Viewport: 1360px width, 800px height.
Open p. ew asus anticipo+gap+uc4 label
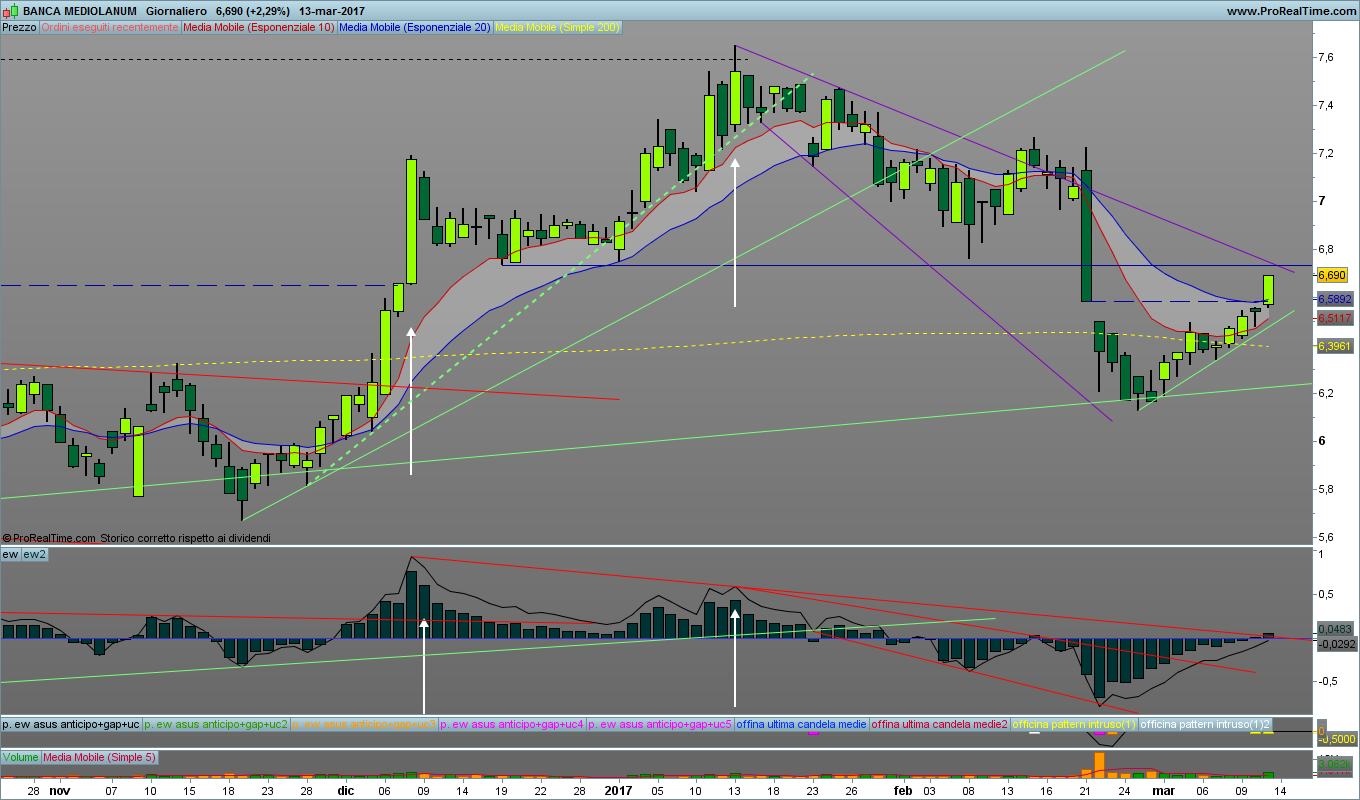pos(512,724)
